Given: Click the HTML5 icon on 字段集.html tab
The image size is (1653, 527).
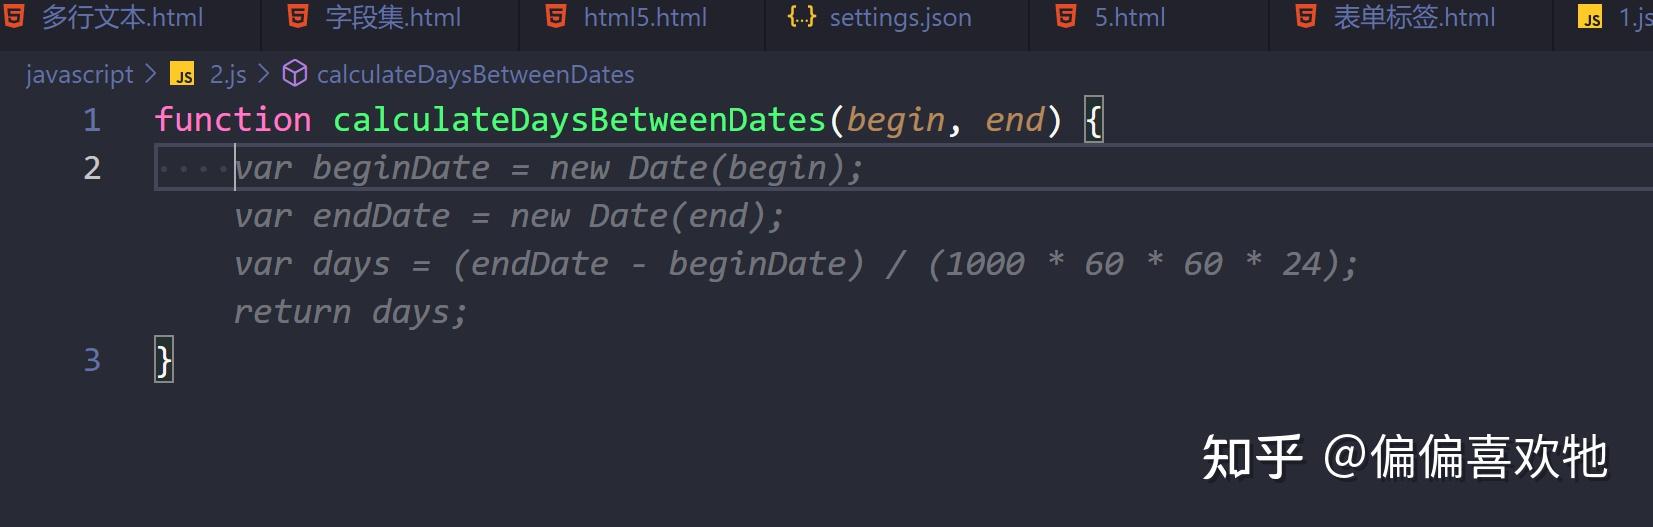Looking at the screenshot, I should (x=297, y=16).
